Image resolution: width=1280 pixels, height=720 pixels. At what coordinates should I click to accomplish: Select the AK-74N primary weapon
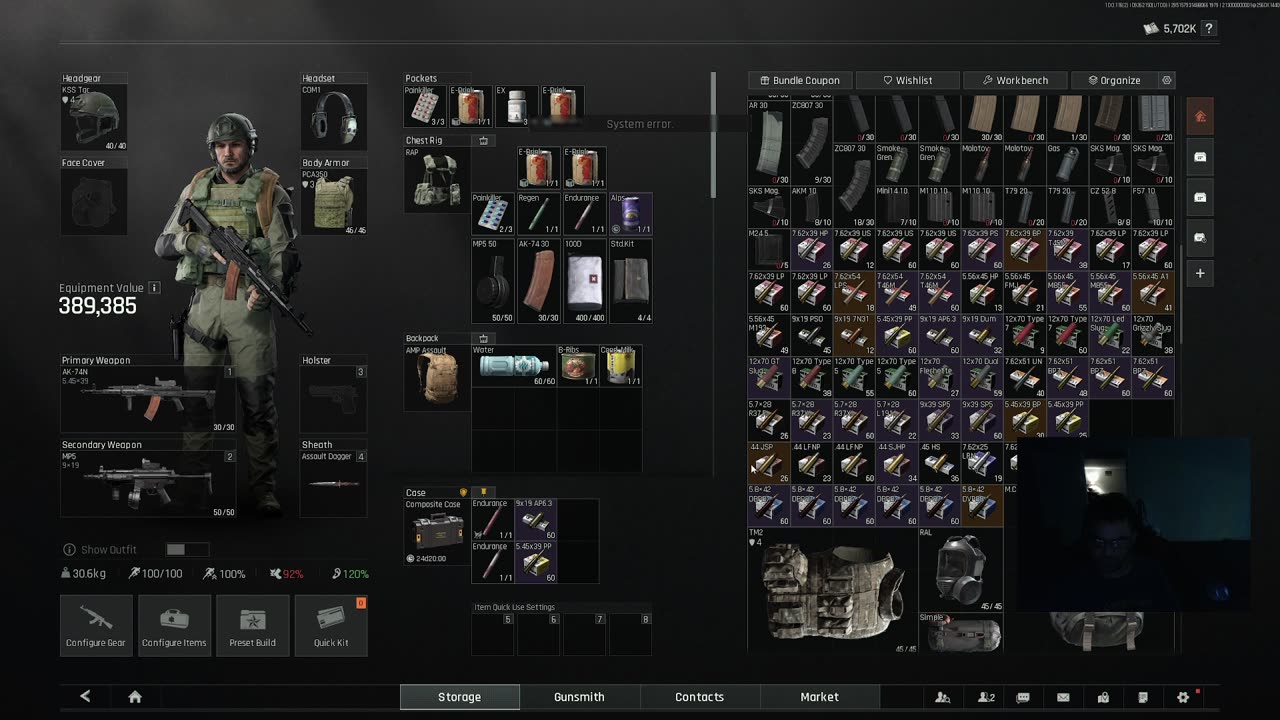click(x=148, y=399)
